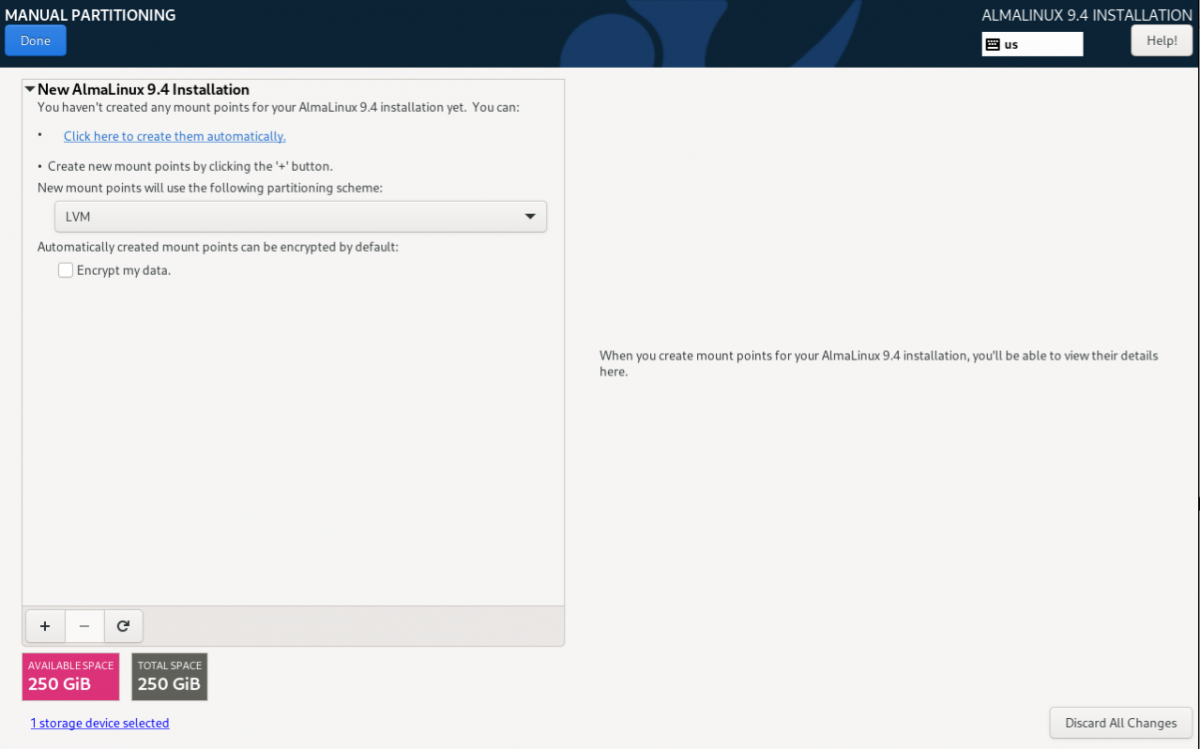Screen dimensions: 1200x749
Task: Click the link to create mount points automatically
Action: click(x=174, y=136)
